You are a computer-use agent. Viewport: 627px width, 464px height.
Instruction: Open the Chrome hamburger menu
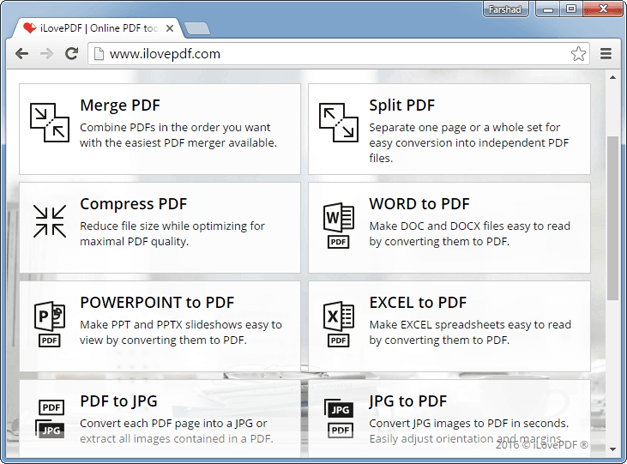(x=606, y=54)
